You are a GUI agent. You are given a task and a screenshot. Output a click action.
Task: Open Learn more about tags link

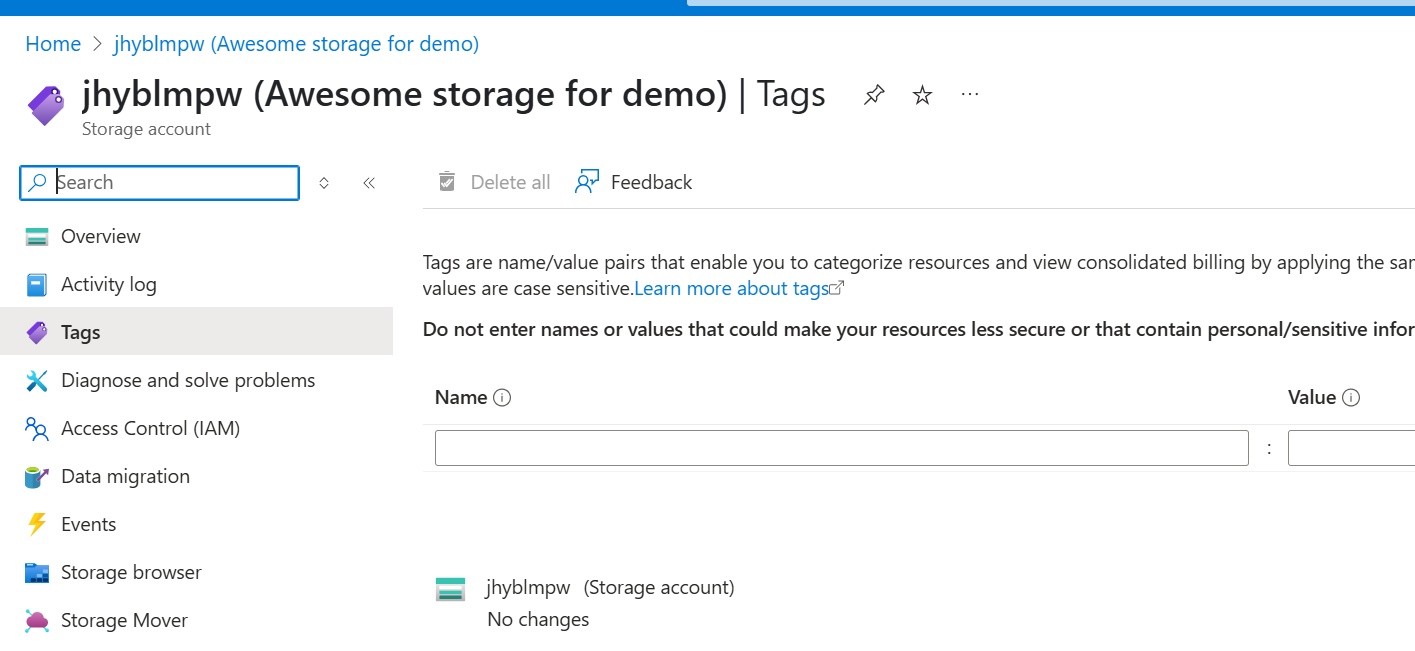739,289
